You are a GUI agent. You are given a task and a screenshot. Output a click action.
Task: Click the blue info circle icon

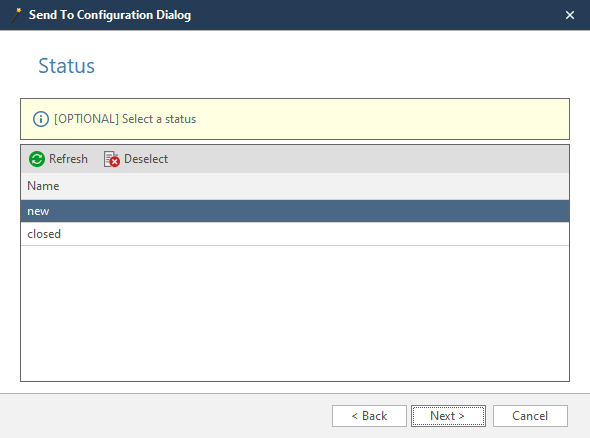tap(41, 119)
